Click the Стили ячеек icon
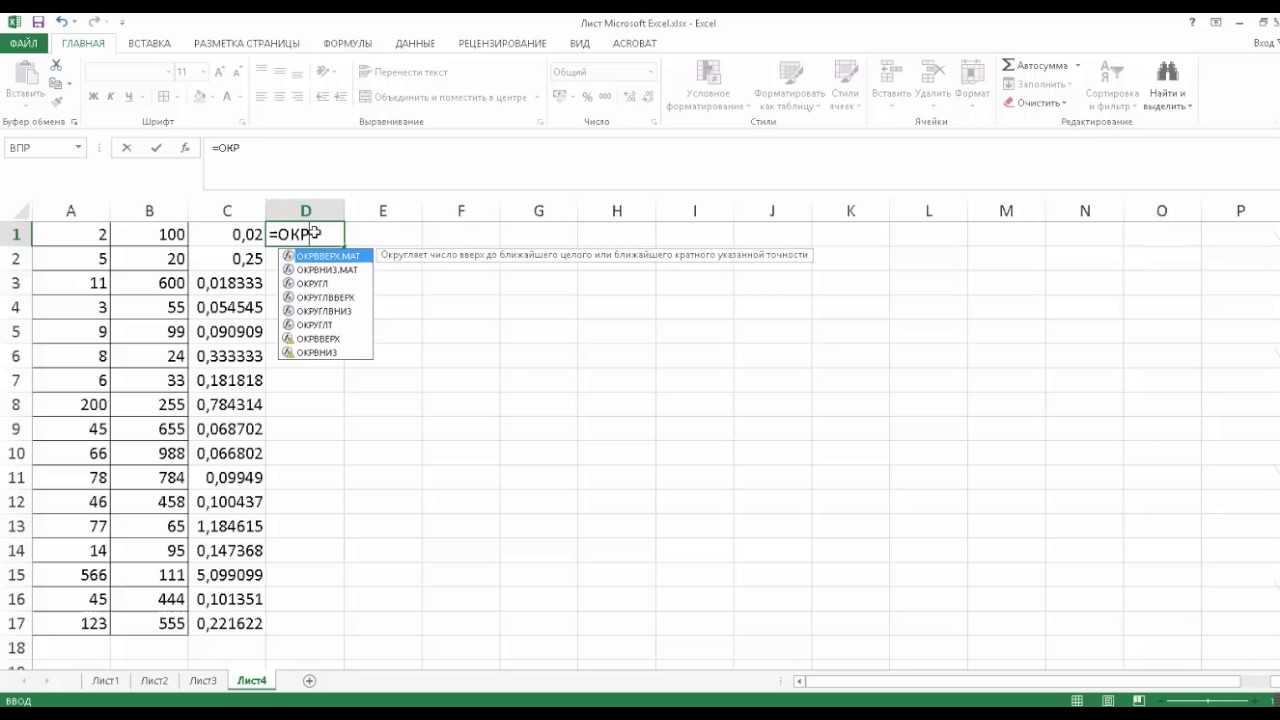The width and height of the screenshot is (1280, 720). pyautogui.click(x=845, y=72)
